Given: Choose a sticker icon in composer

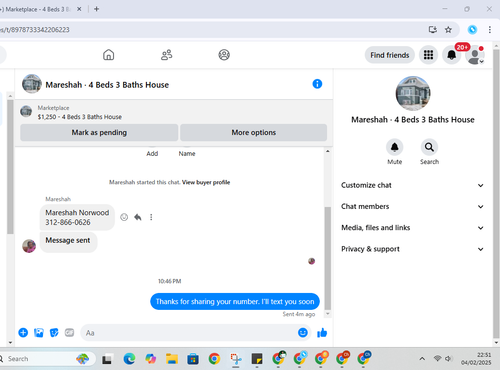Looking at the screenshot, I should coord(54,333).
